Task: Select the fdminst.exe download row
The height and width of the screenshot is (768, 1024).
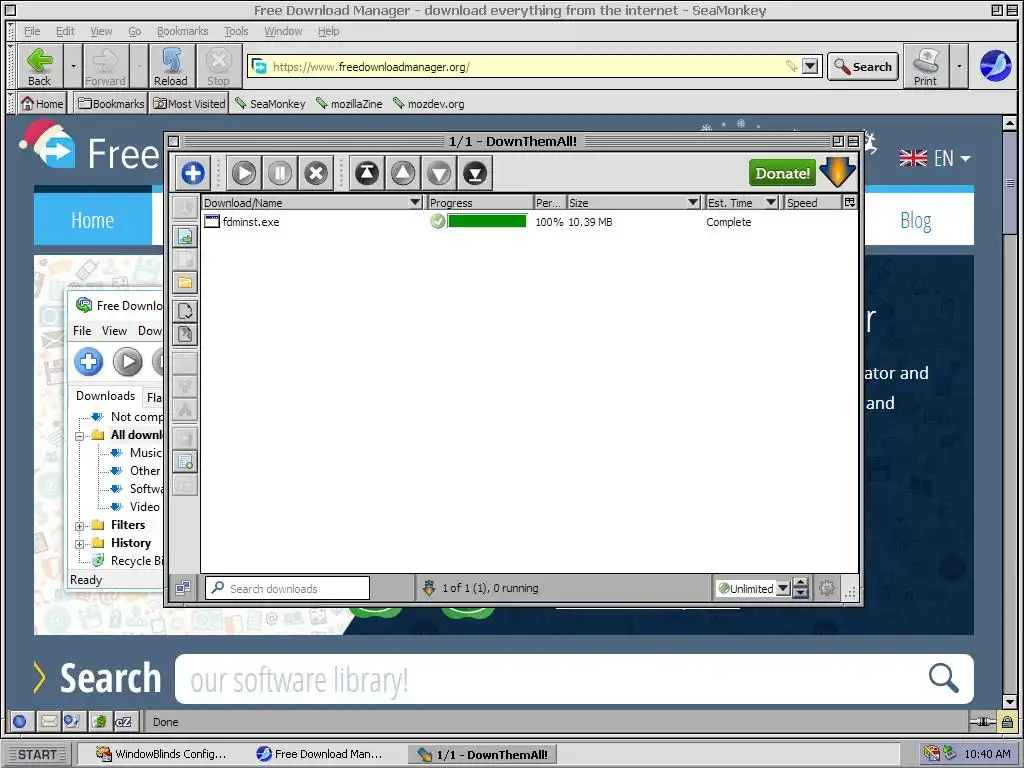Action: (x=529, y=221)
